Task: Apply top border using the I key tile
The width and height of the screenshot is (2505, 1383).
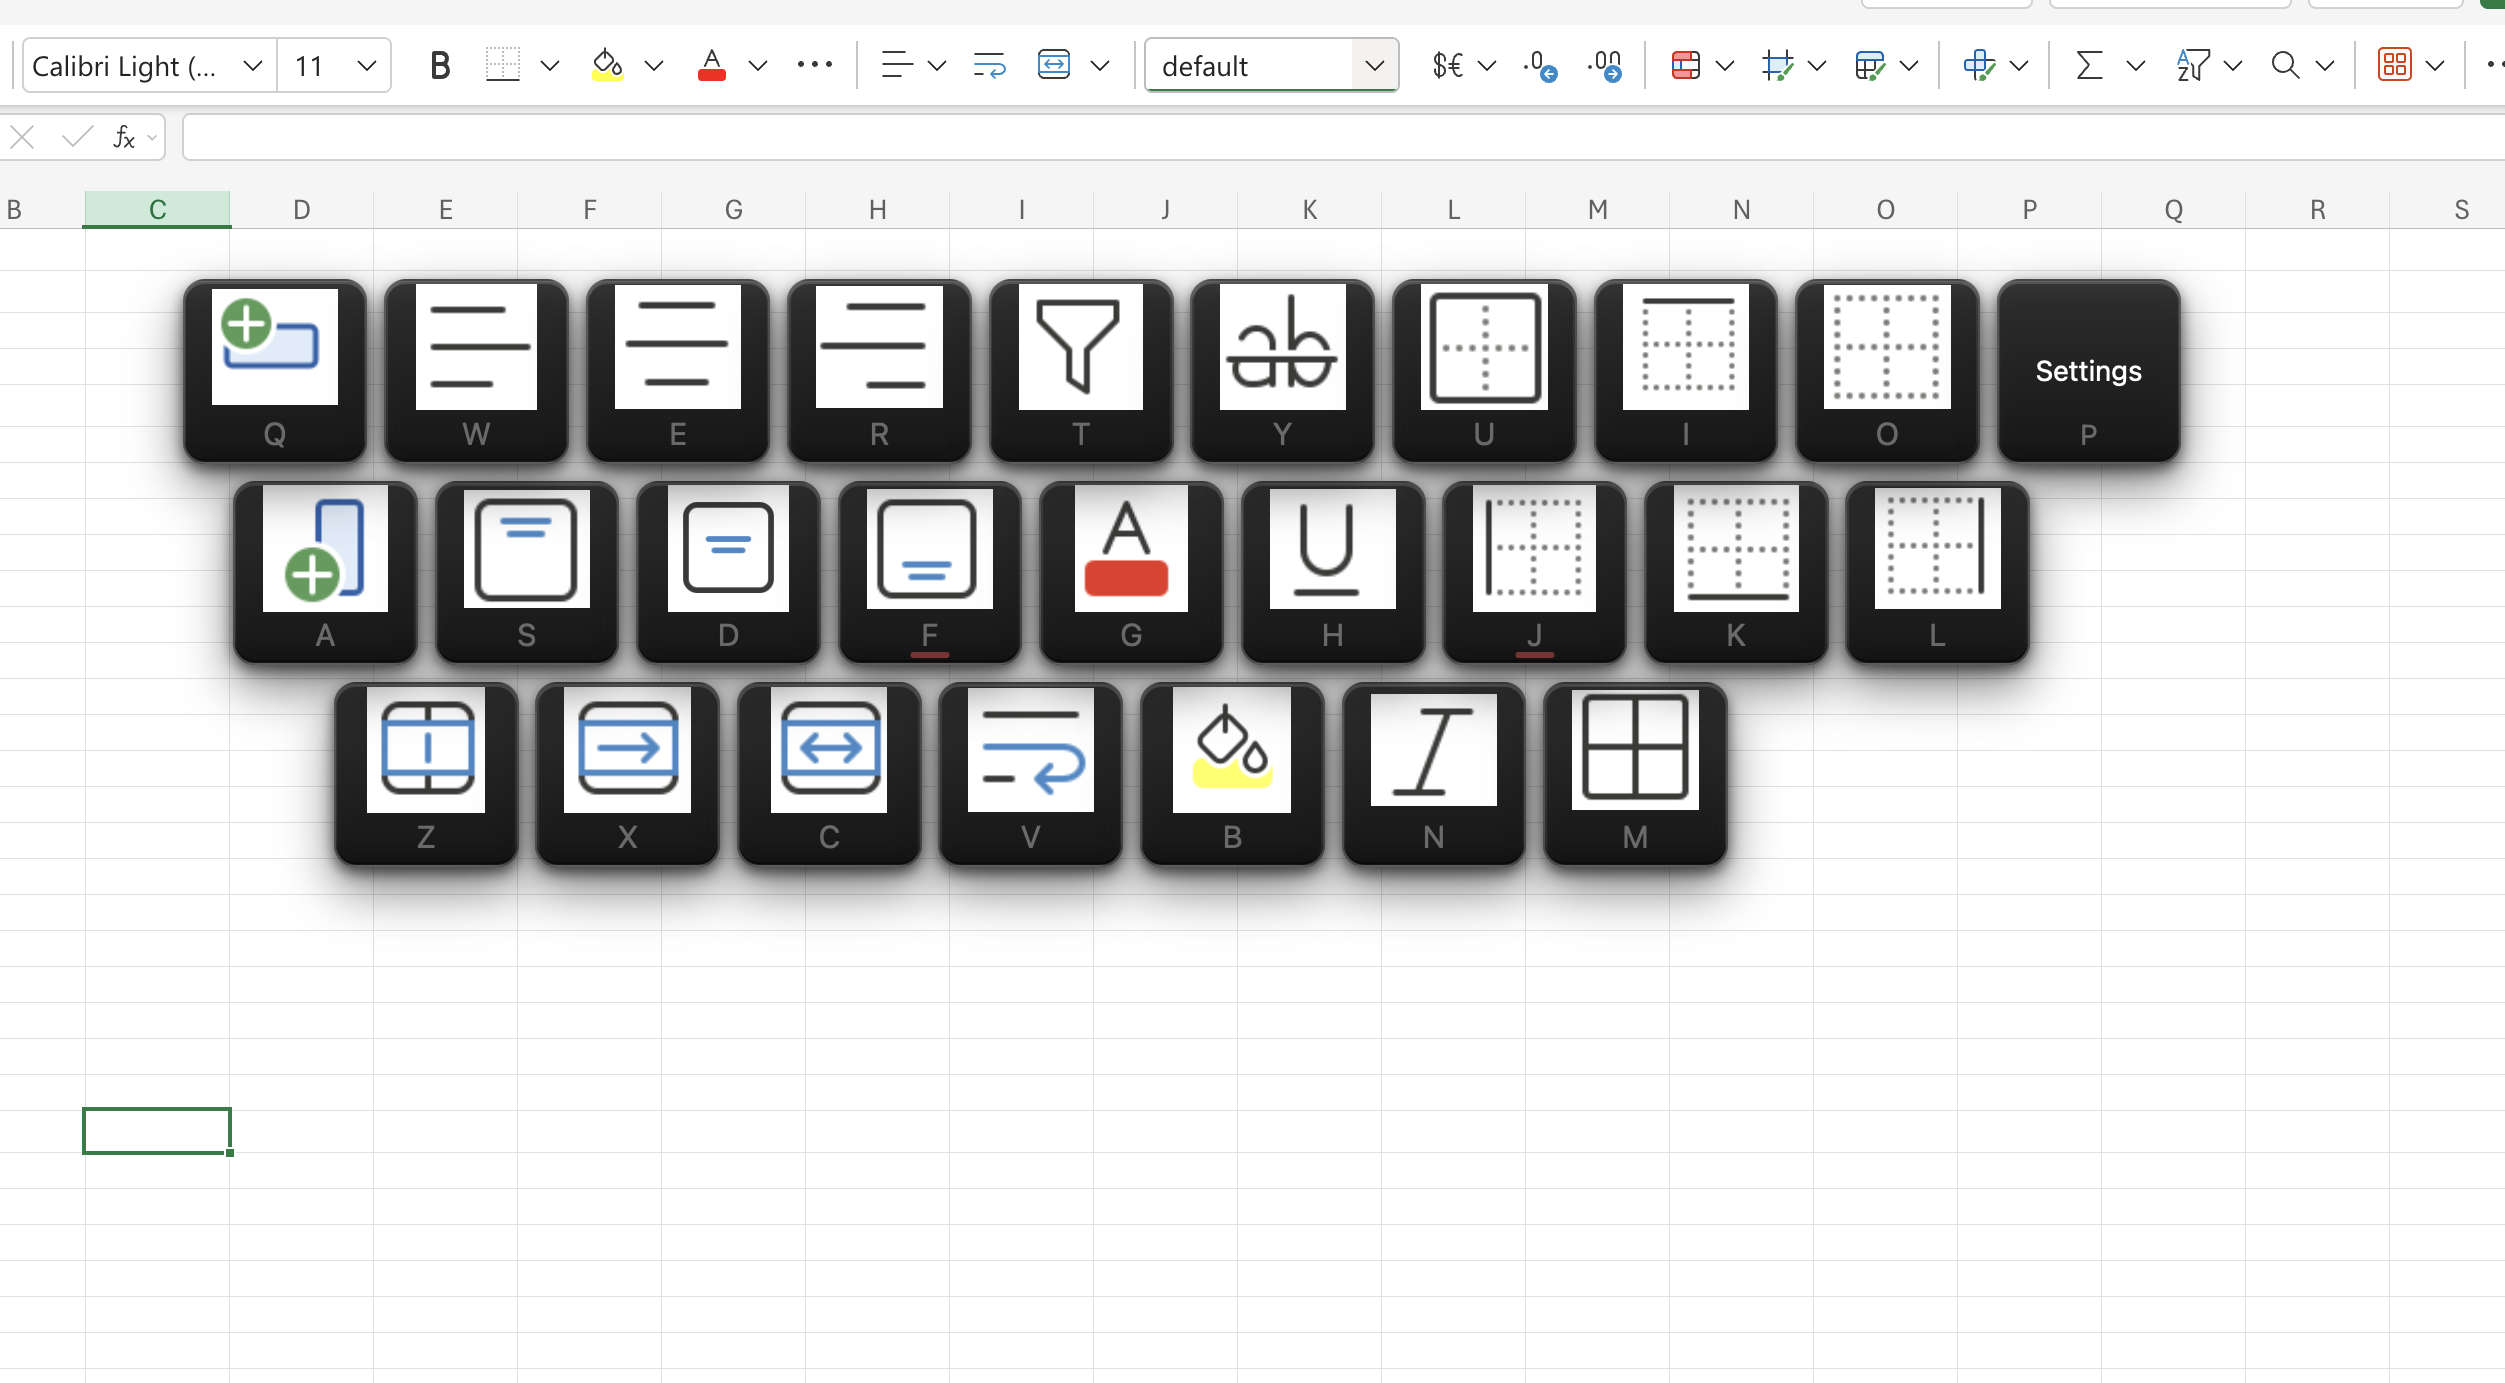Action: click(x=1686, y=371)
